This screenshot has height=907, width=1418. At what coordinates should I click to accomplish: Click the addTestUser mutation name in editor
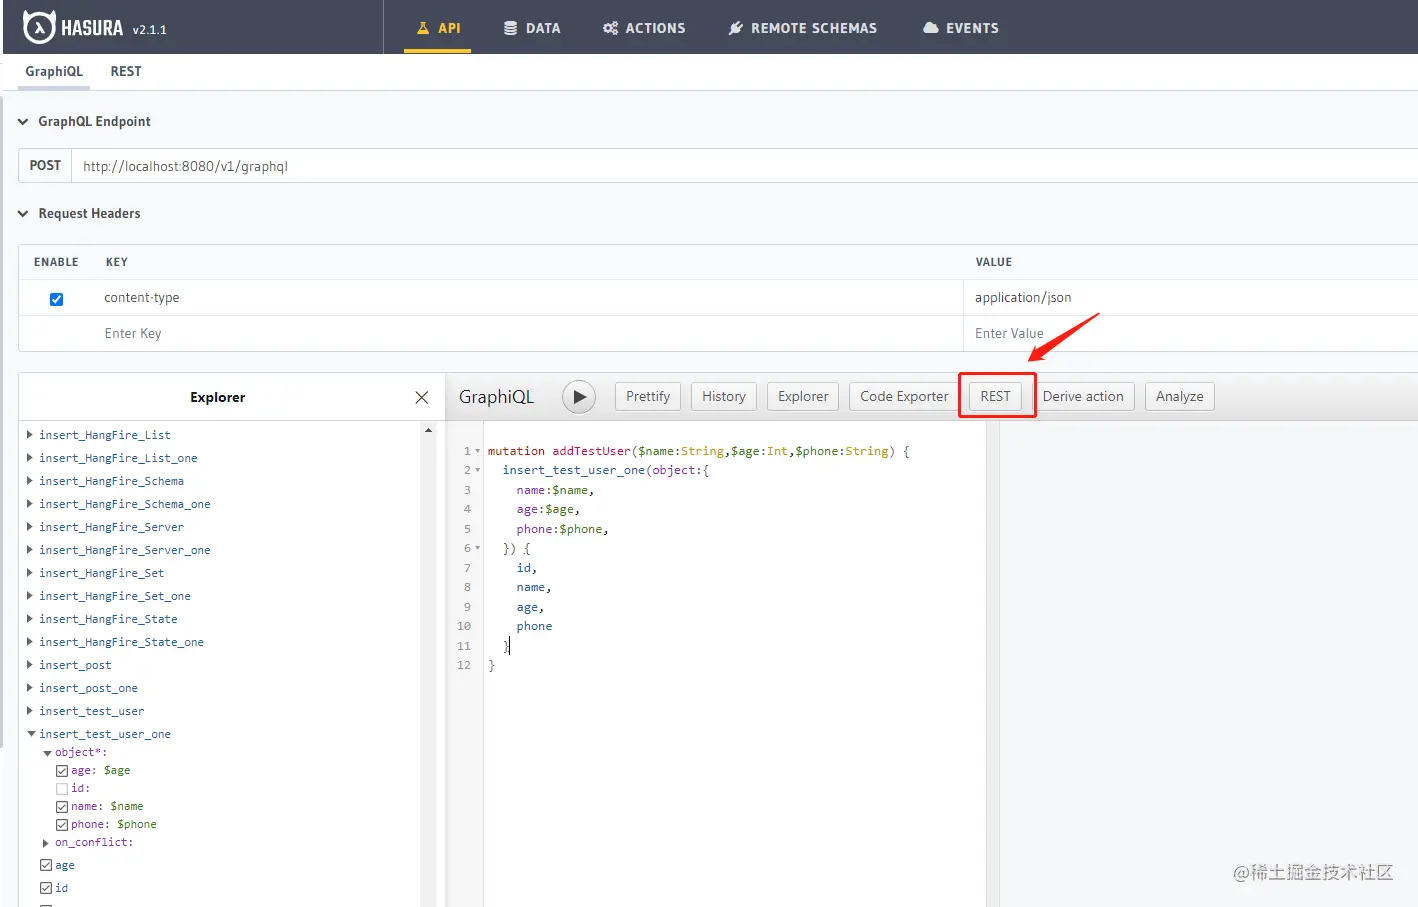tap(592, 451)
